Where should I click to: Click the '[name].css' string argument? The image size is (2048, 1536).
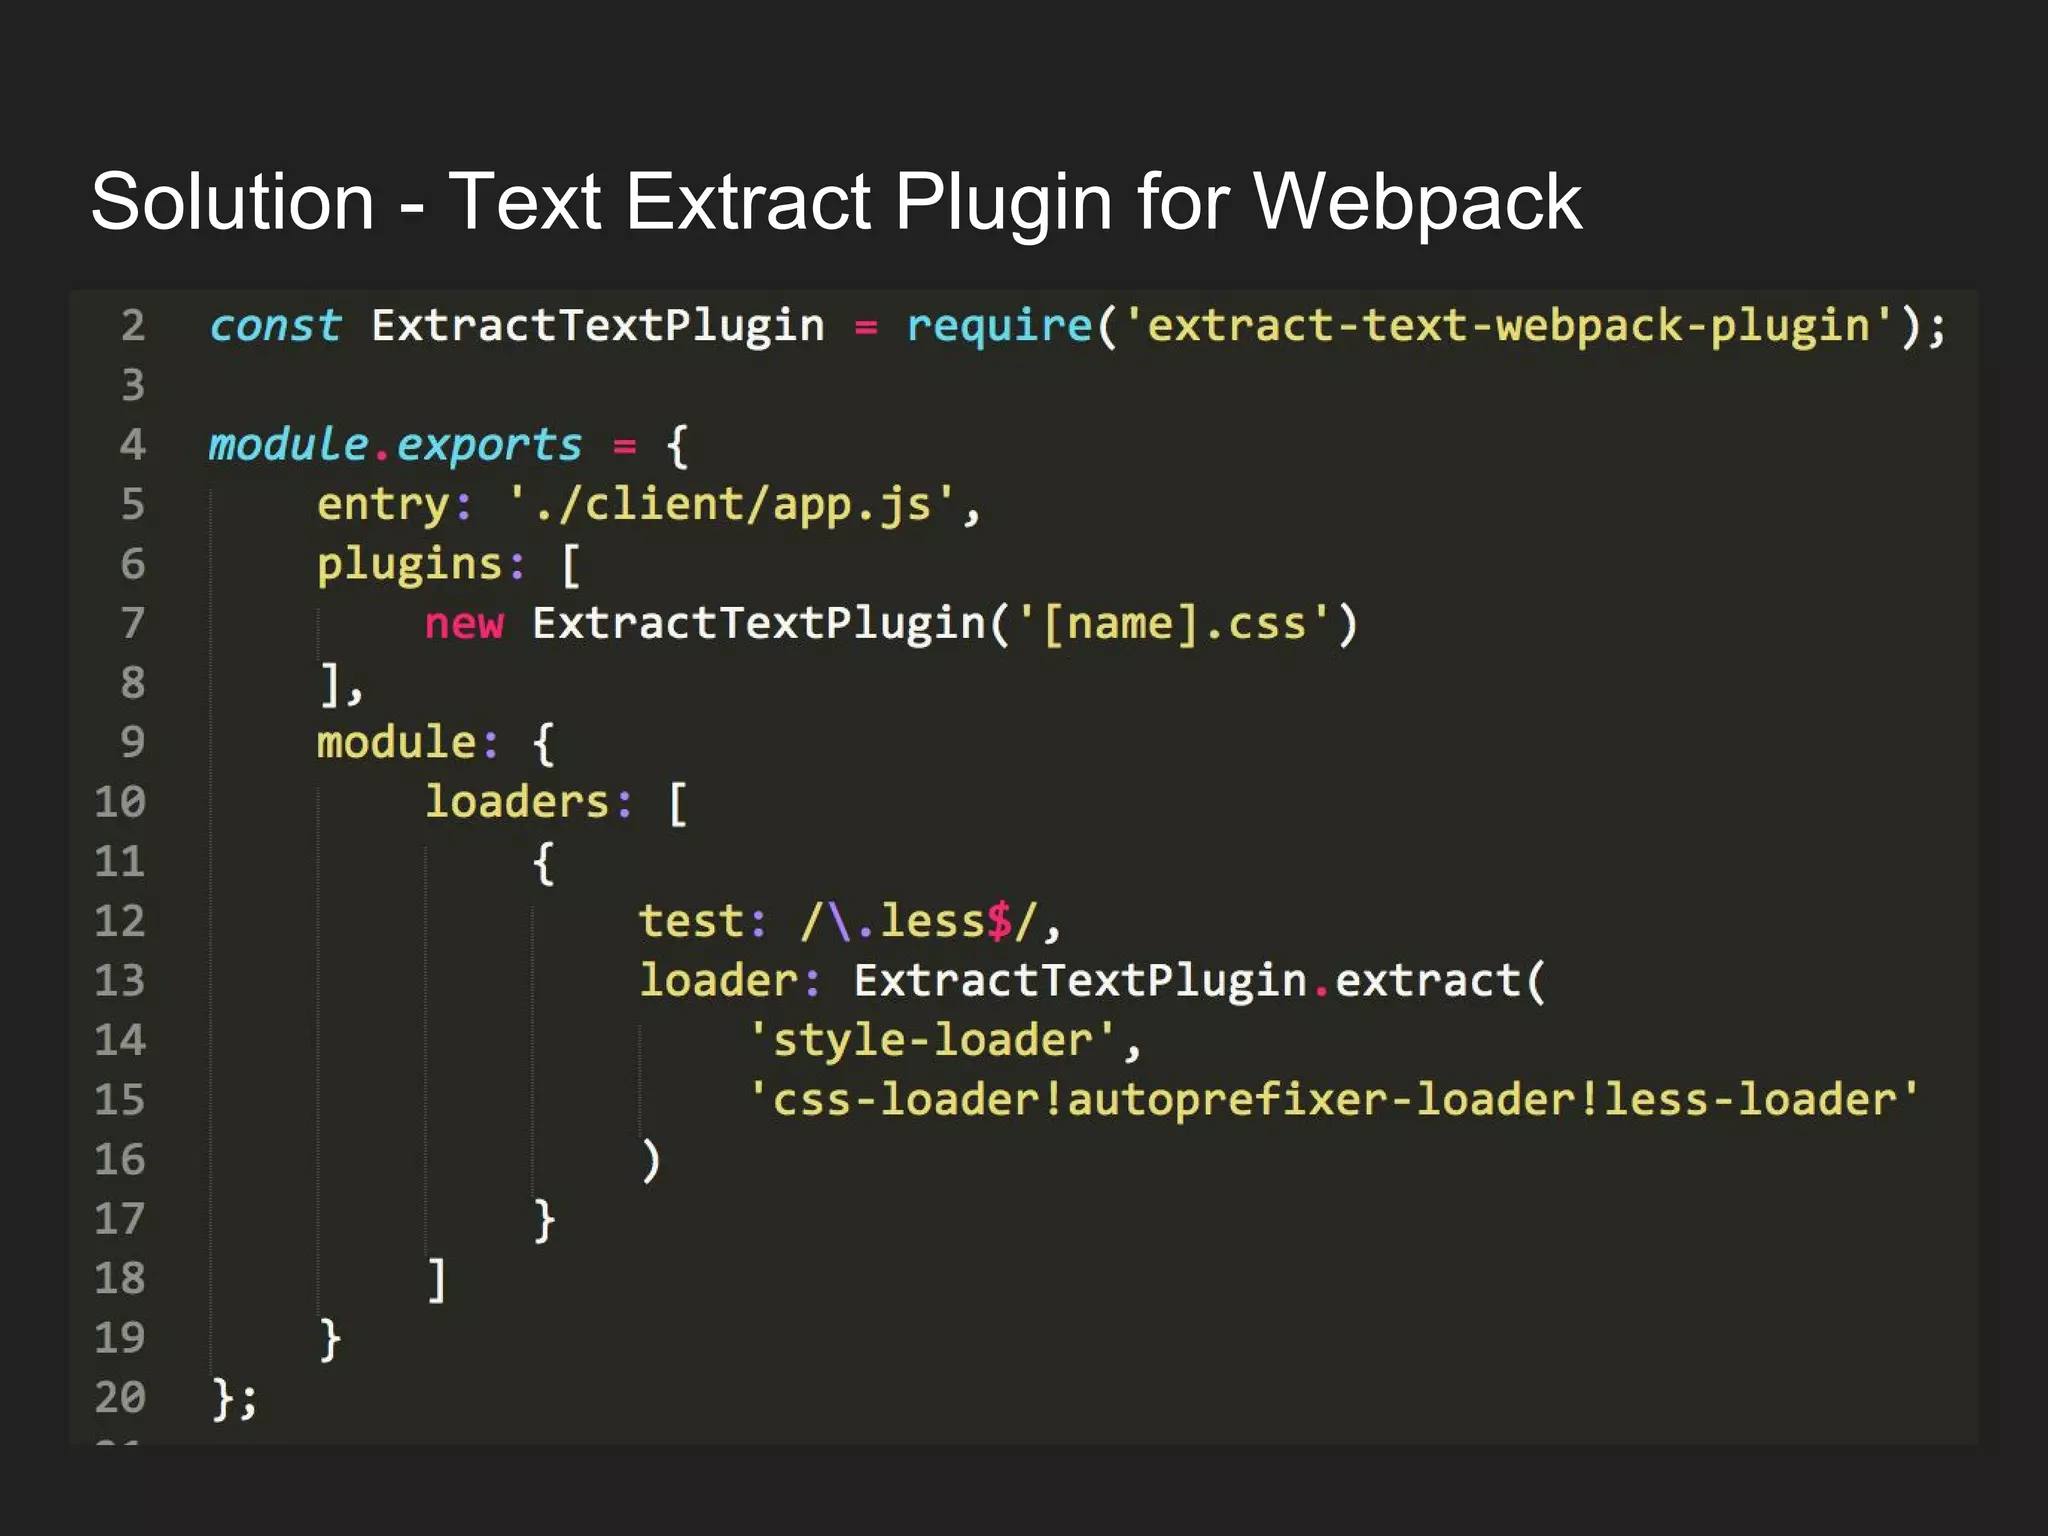1174,624
